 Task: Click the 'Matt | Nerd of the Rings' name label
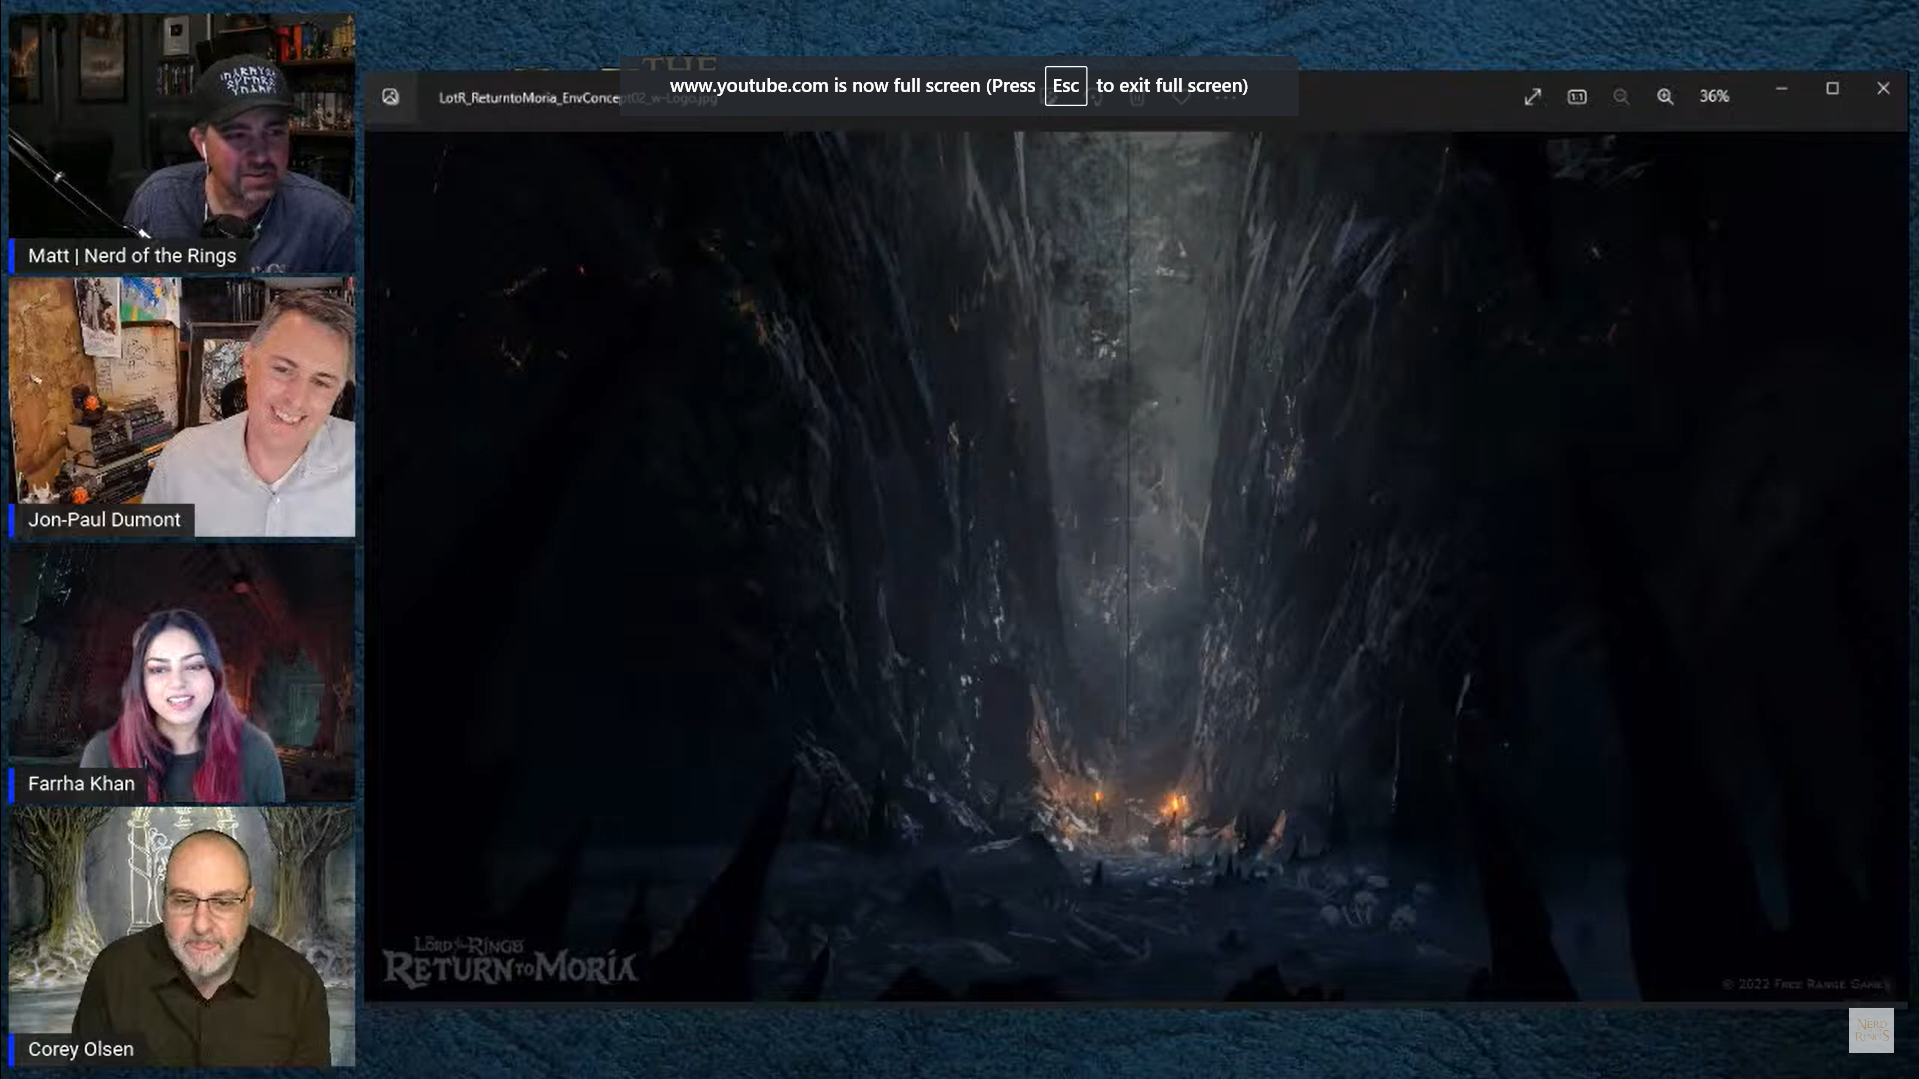point(132,256)
